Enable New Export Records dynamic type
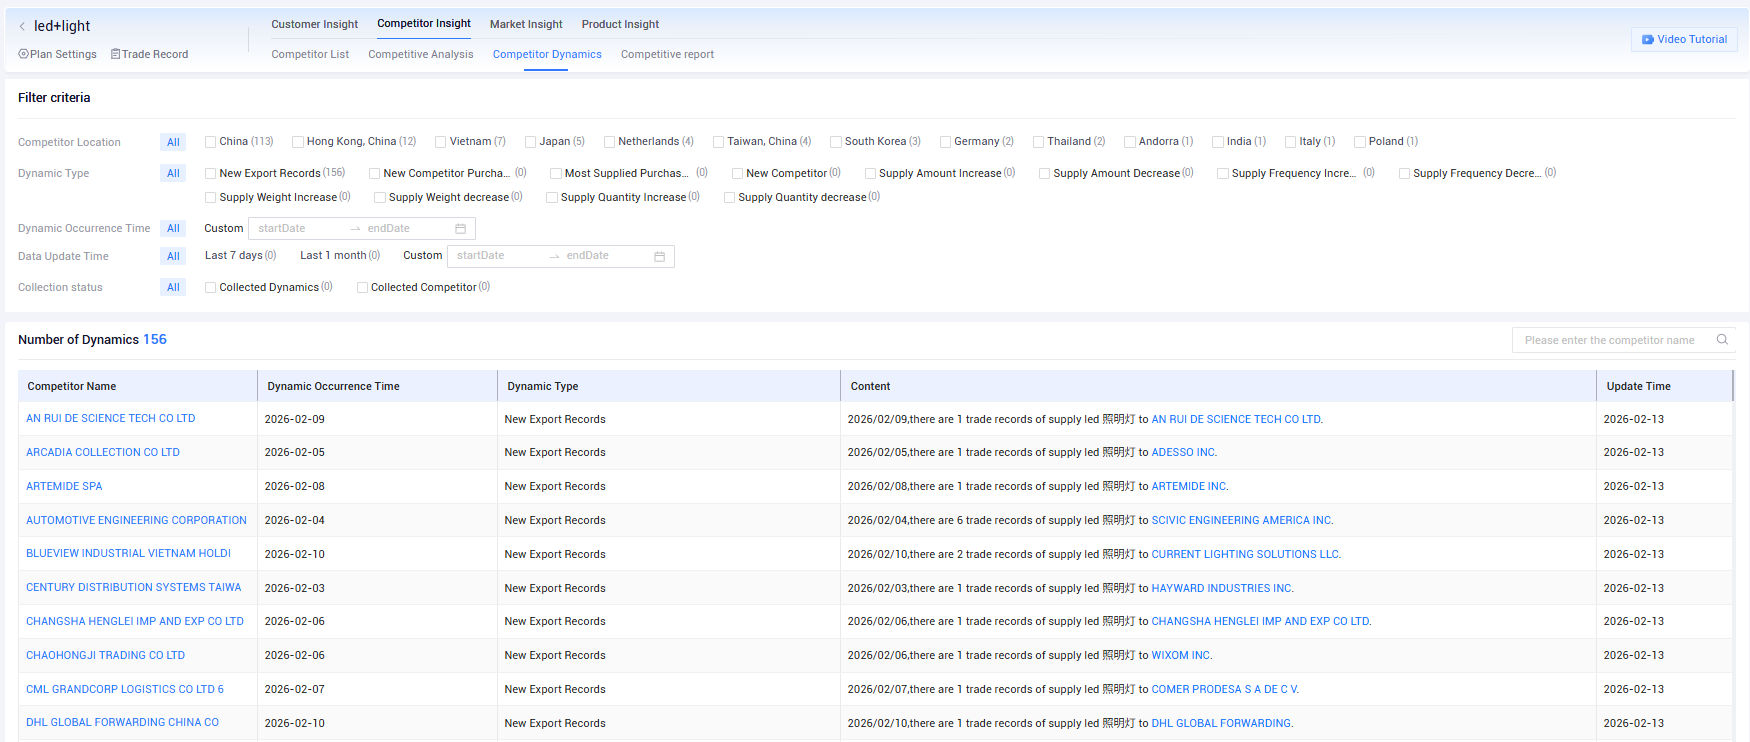 211,174
